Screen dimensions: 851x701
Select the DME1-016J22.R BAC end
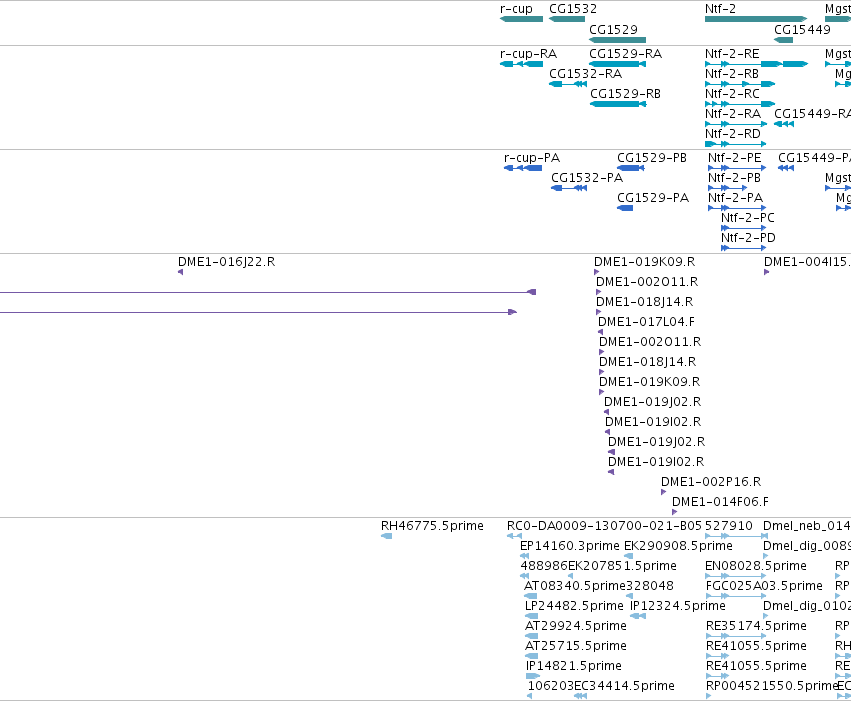[180, 272]
